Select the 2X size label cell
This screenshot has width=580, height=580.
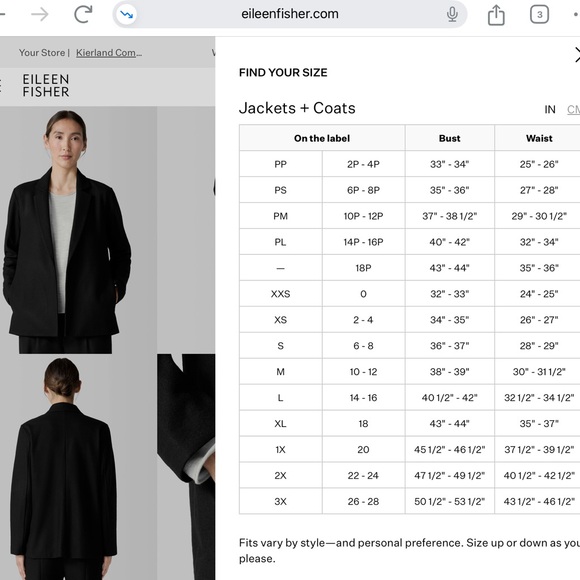pyautogui.click(x=280, y=475)
